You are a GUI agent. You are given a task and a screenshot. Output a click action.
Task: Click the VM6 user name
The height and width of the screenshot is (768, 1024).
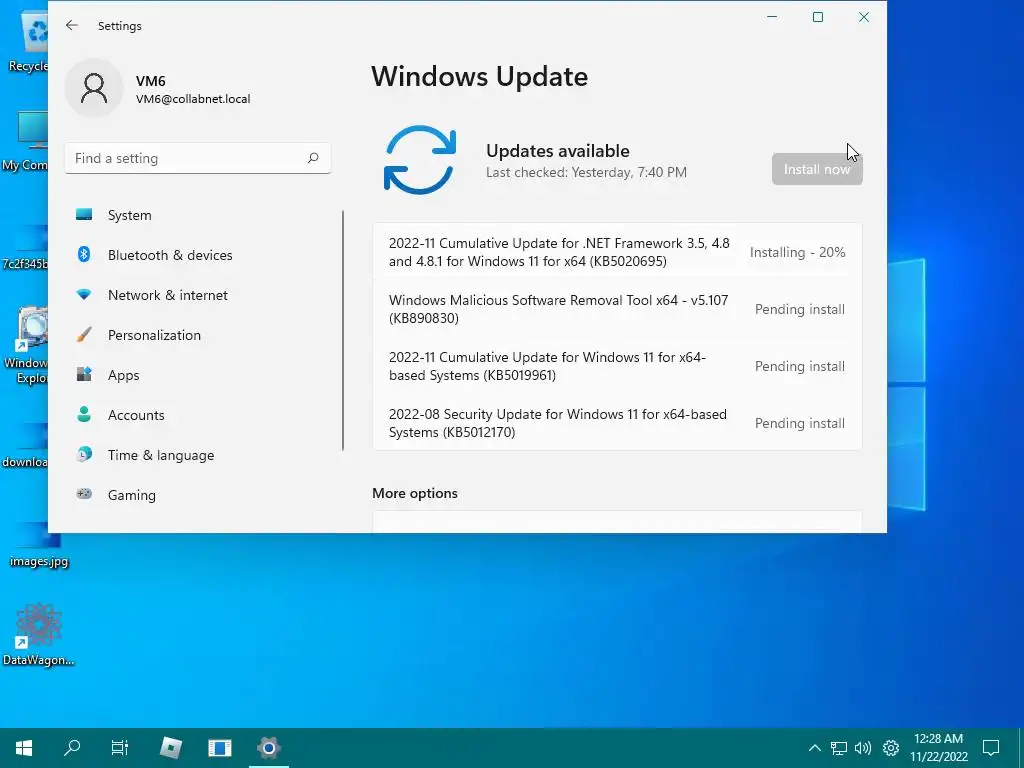click(151, 81)
